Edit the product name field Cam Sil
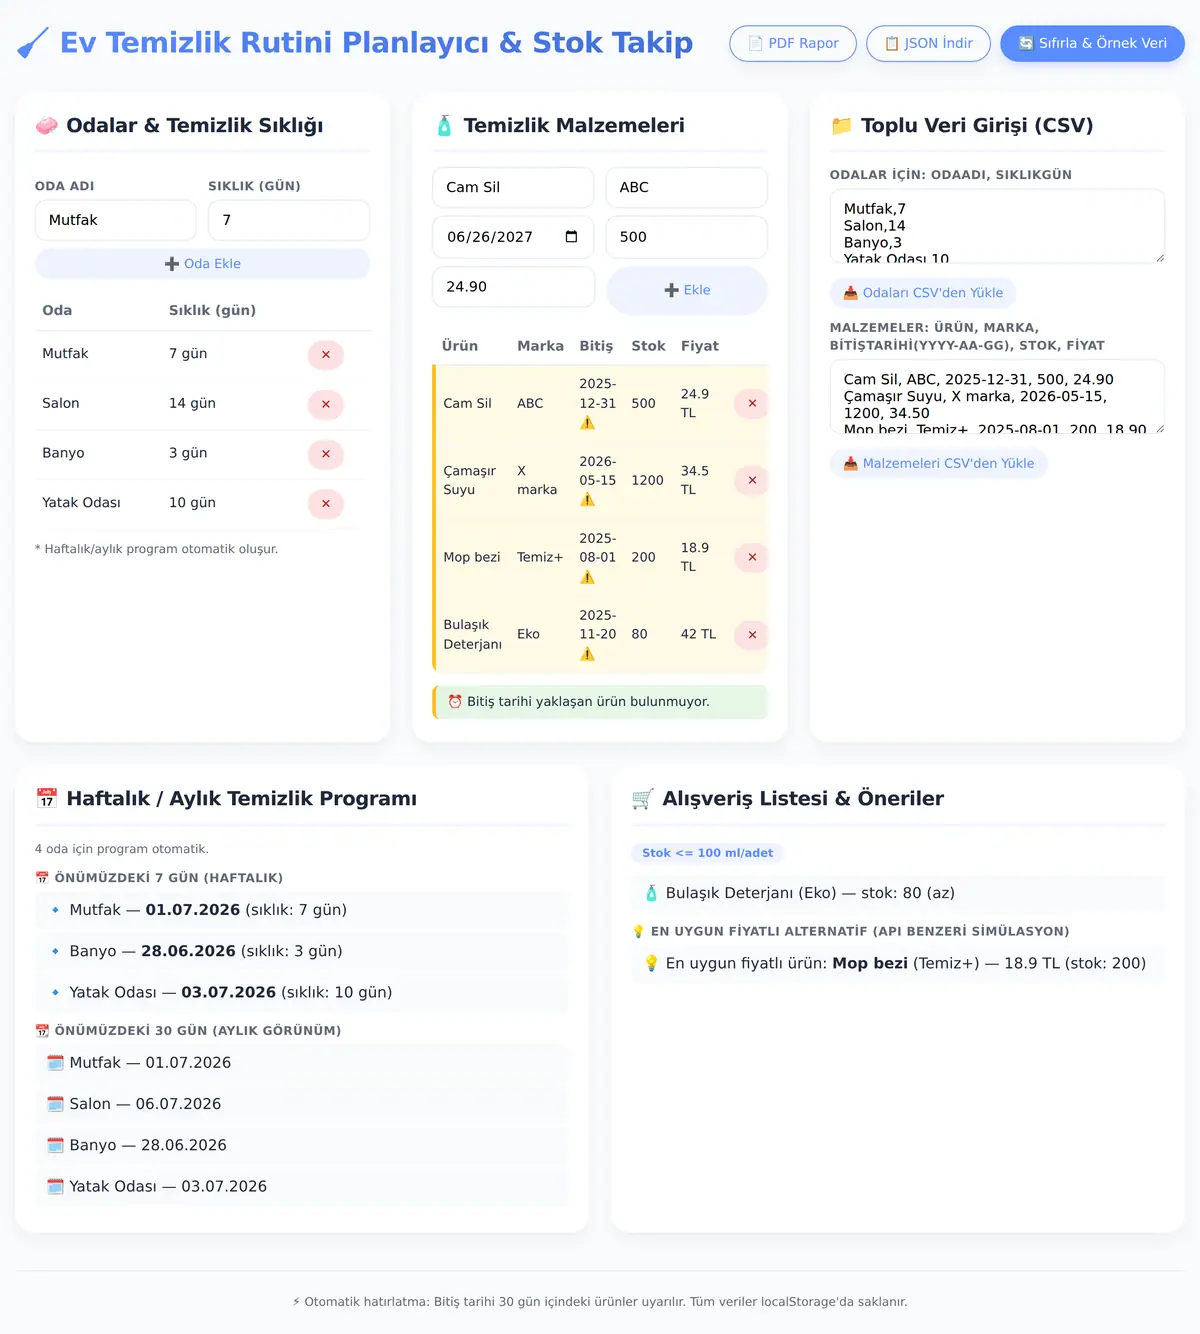 (x=513, y=187)
